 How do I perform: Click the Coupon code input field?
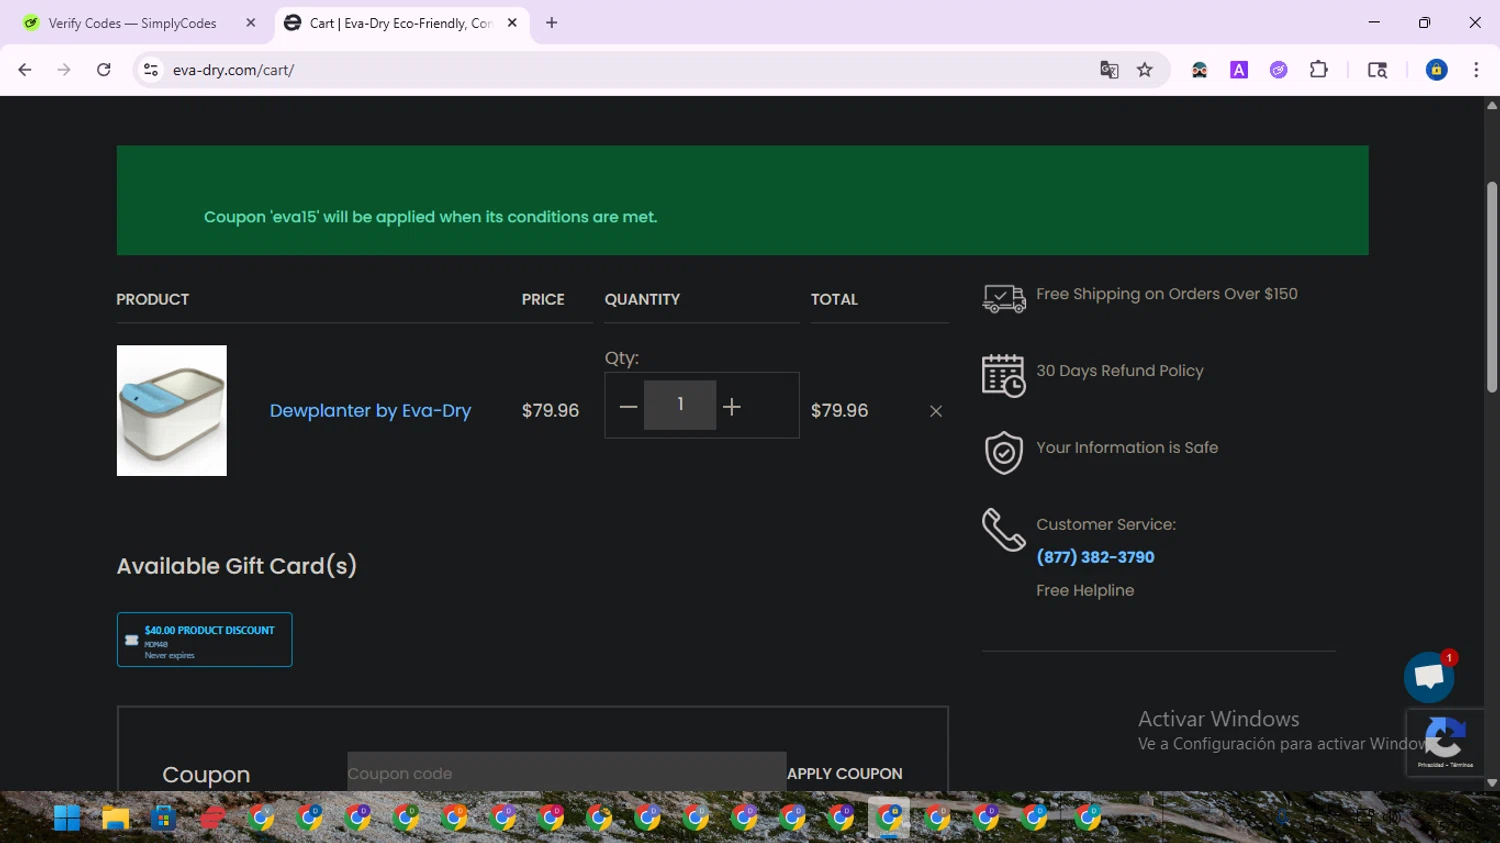point(566,773)
